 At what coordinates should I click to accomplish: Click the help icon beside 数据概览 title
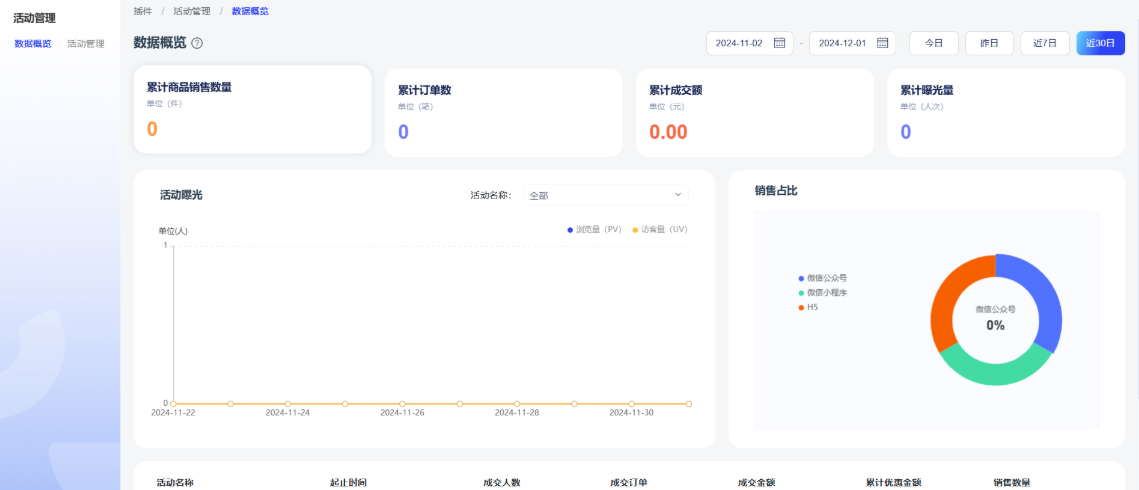click(x=197, y=43)
